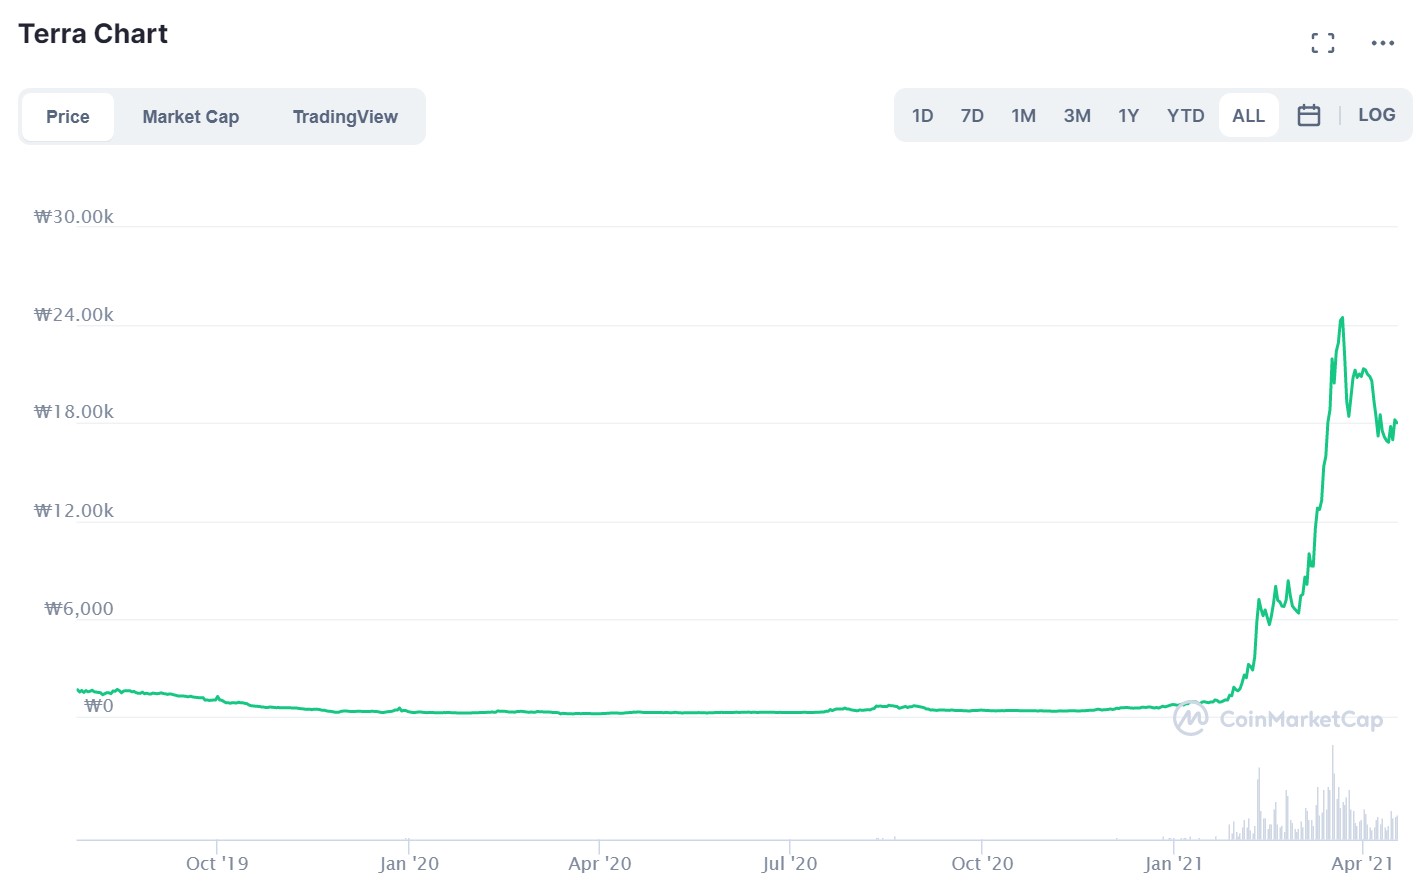Click the ₩0 axis label

[99, 706]
